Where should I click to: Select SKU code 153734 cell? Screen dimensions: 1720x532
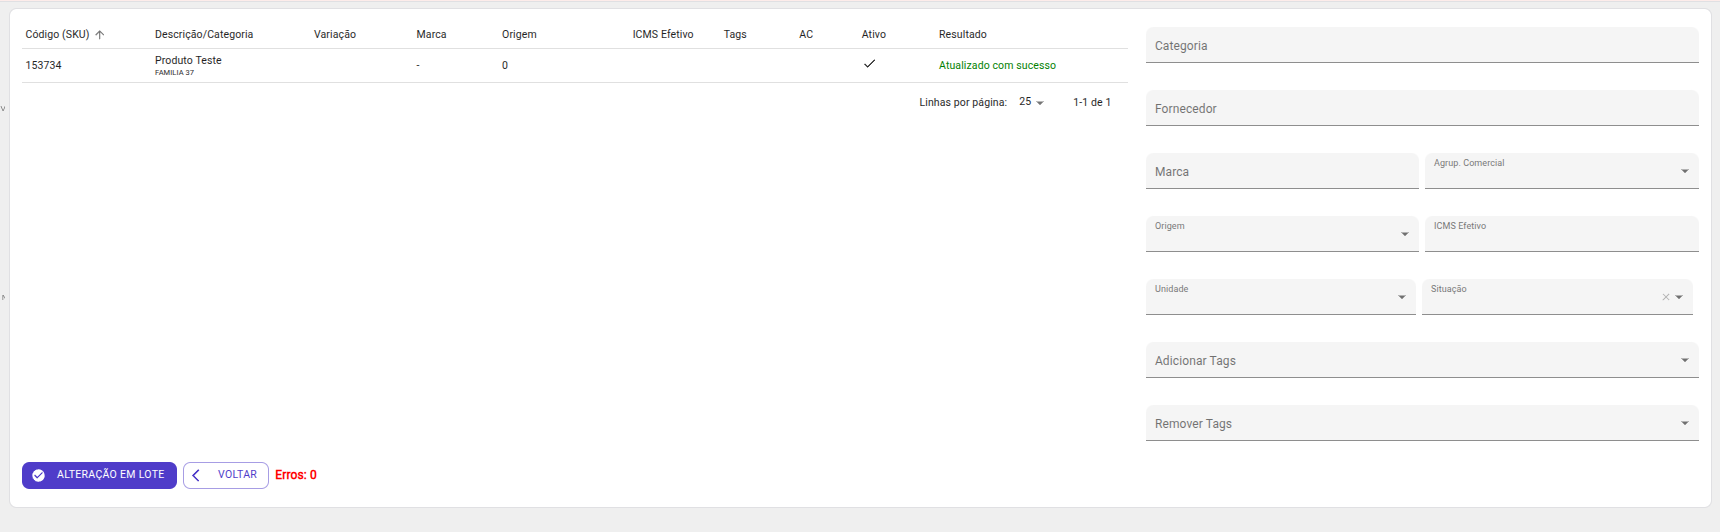point(44,65)
